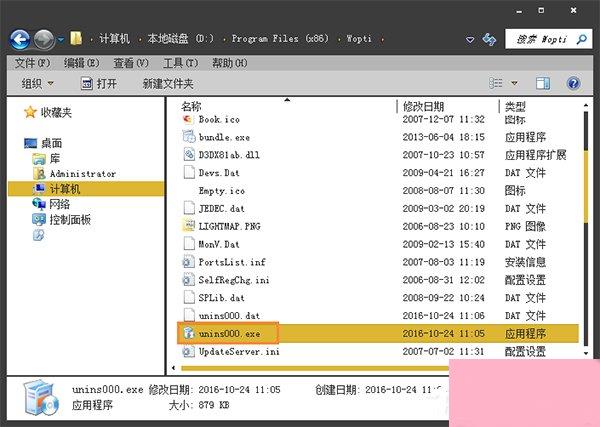The width and height of the screenshot is (600, 427).
Task: Click the folder icon in address bar
Action: coord(76,39)
